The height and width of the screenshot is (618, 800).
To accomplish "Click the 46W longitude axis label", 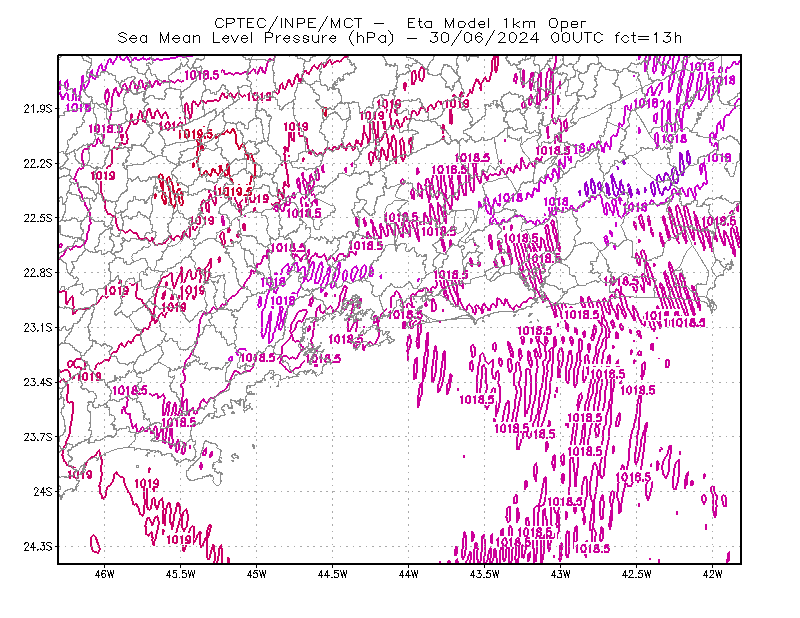I will coord(105,574).
